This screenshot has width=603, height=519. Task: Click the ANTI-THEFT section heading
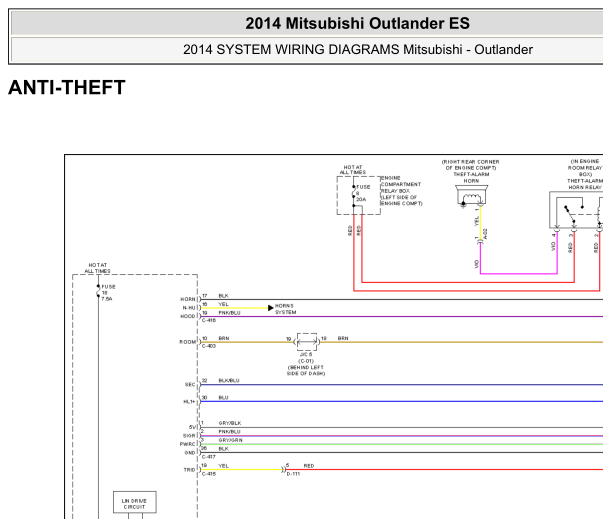point(67,87)
